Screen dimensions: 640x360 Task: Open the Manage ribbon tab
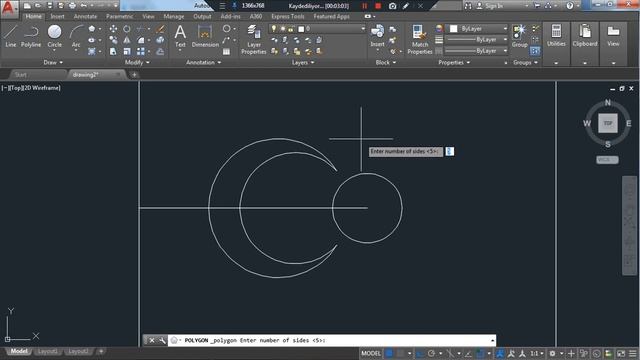coord(174,17)
